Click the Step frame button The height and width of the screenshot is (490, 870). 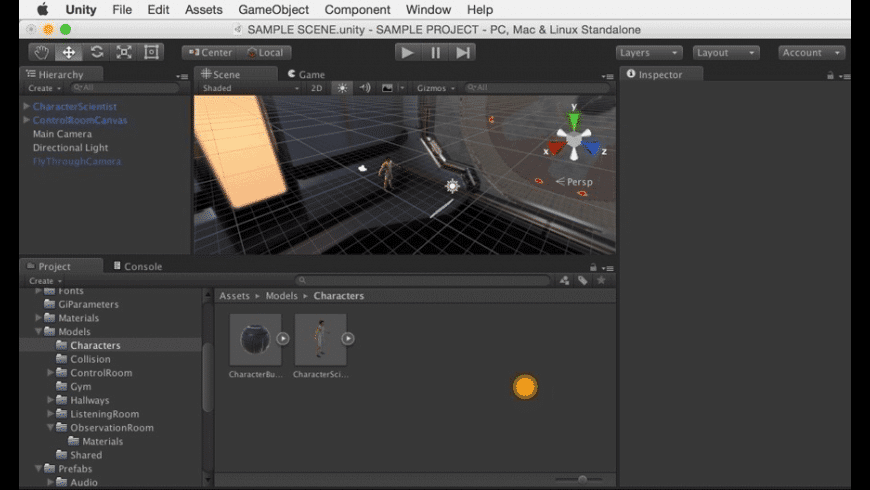click(x=462, y=52)
